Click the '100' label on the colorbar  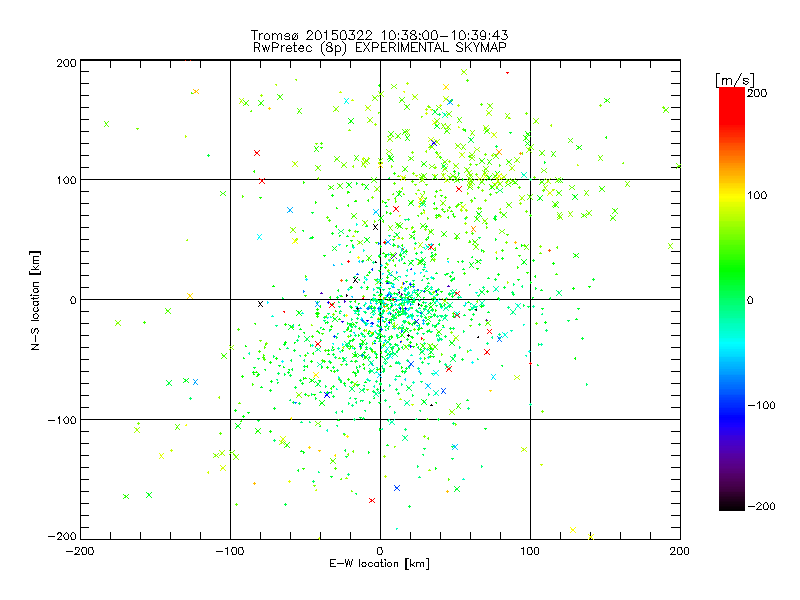coord(757,195)
